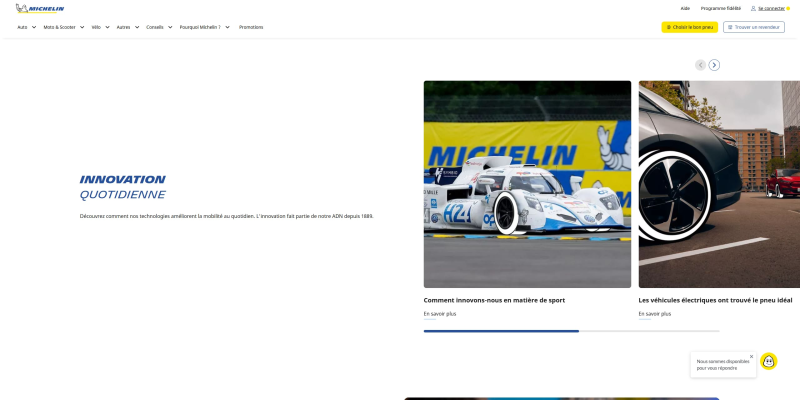Expand the Pourquoi Michelin ? chevron
The image size is (800, 400).
click(227, 27)
